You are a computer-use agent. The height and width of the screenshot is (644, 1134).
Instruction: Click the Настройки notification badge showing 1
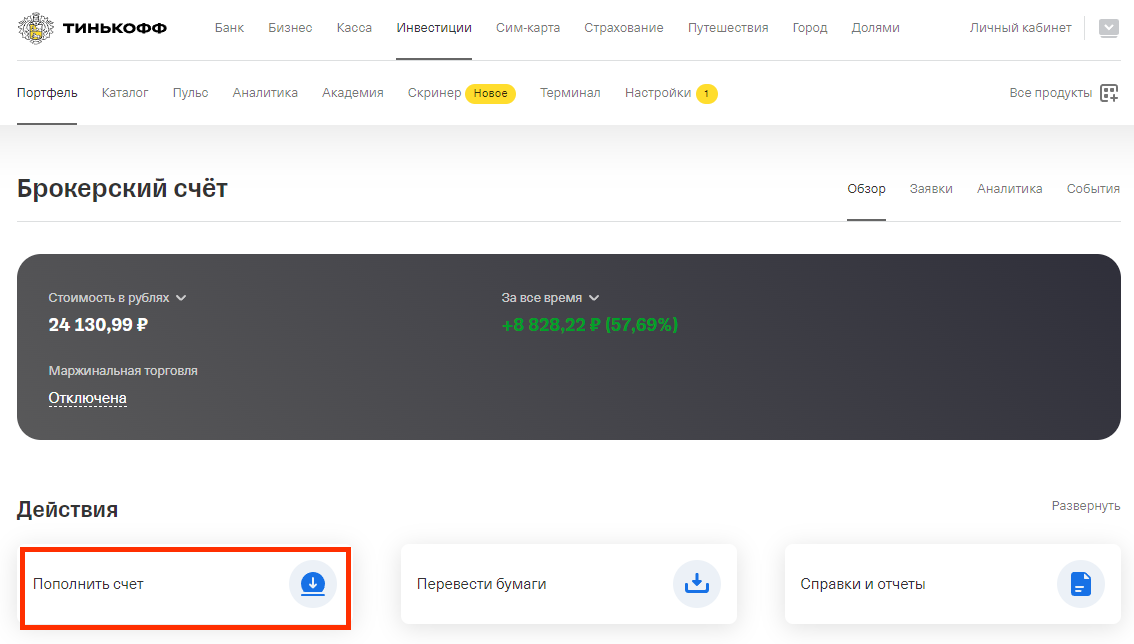pyautogui.click(x=707, y=94)
